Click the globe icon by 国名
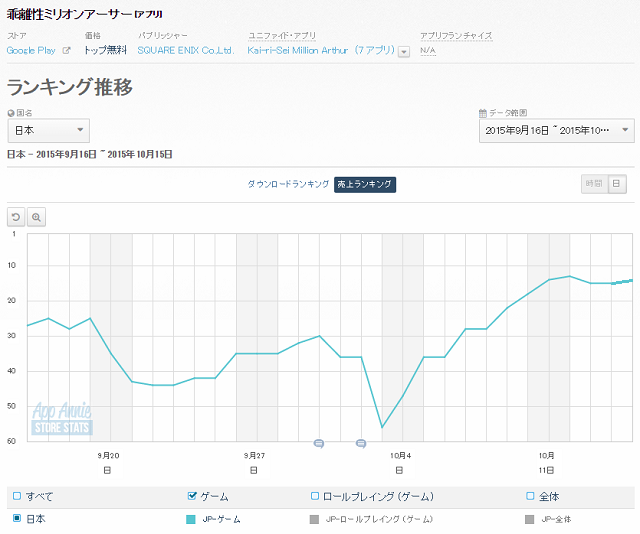The image size is (640, 534). pos(11,113)
